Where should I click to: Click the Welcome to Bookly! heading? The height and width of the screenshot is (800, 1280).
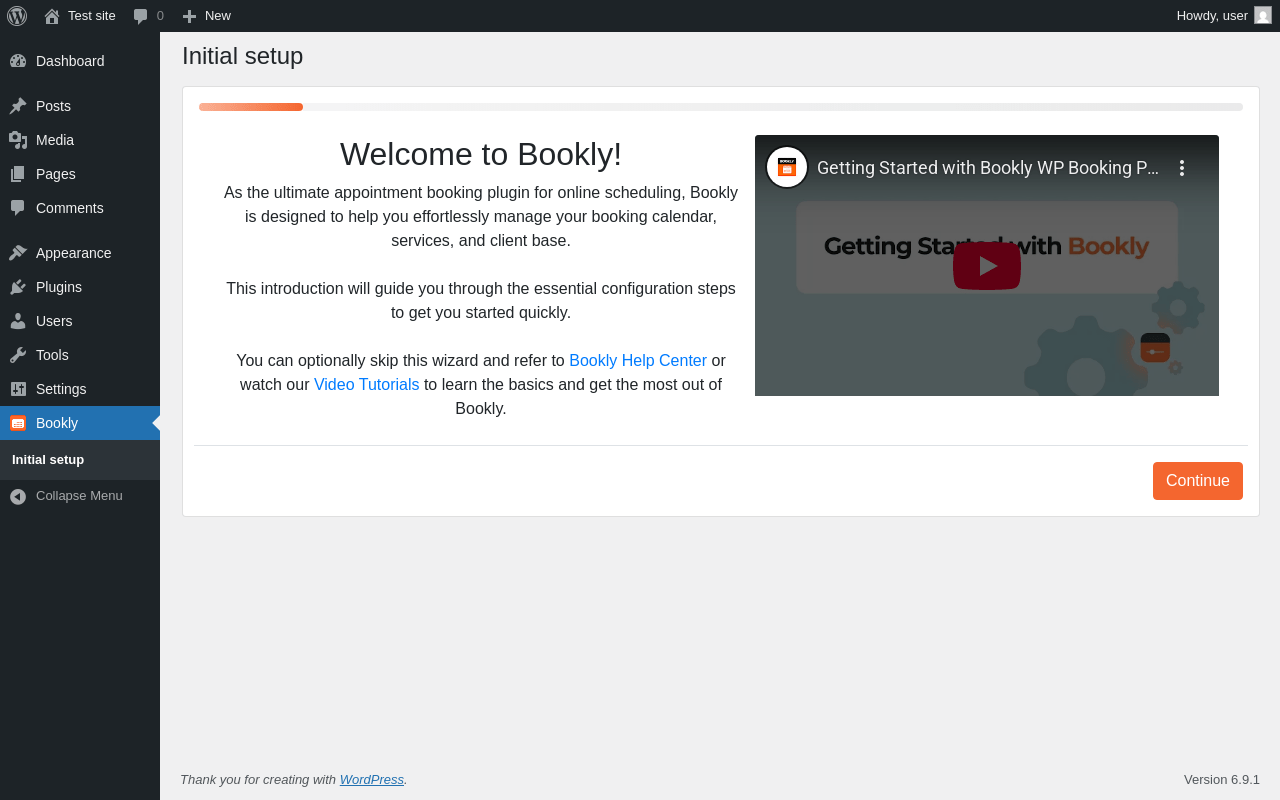click(x=481, y=154)
